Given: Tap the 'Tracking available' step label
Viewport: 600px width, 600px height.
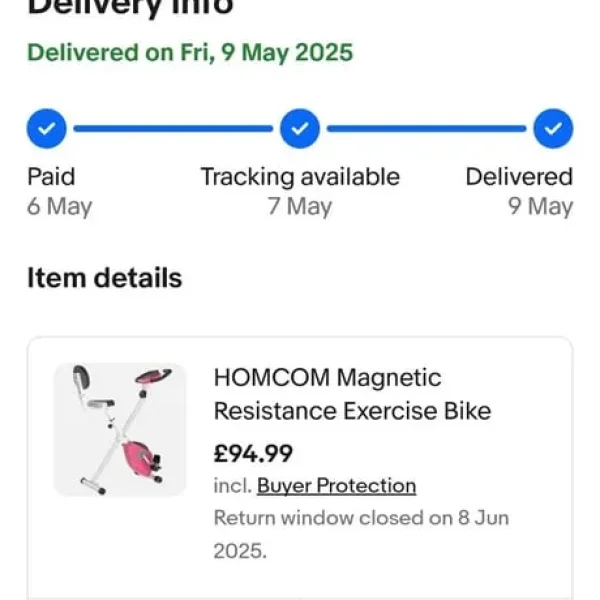Looking at the screenshot, I should point(299,177).
